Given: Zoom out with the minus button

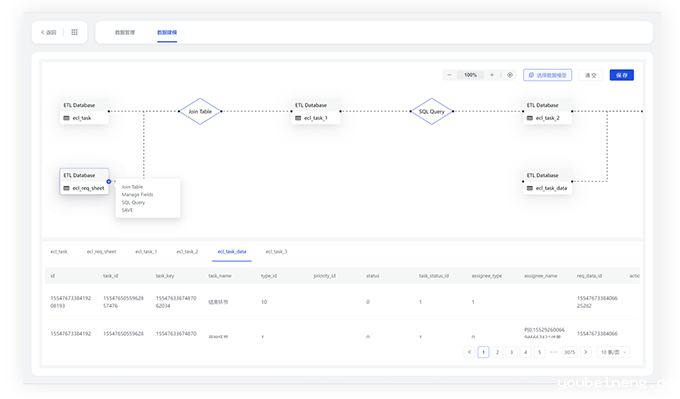Looking at the screenshot, I should 449,75.
